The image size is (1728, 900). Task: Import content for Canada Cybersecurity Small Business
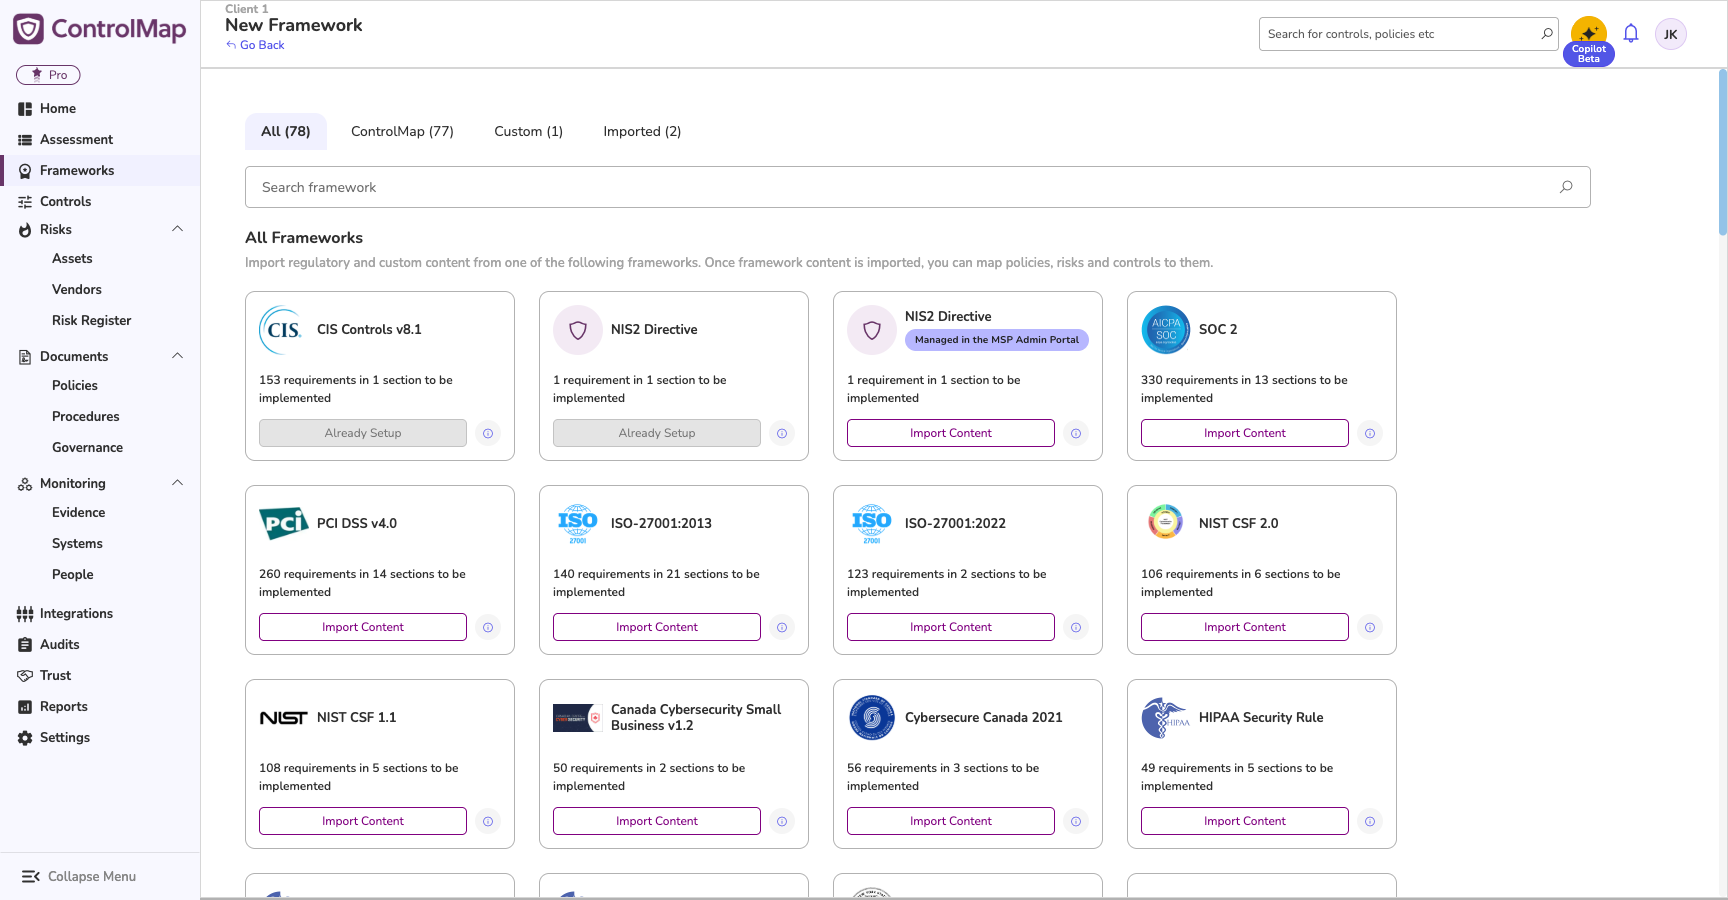(x=657, y=821)
